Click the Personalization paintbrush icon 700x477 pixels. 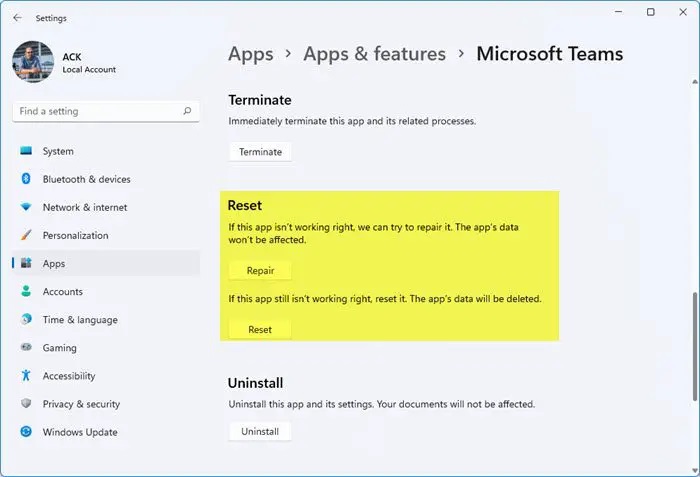(x=26, y=236)
